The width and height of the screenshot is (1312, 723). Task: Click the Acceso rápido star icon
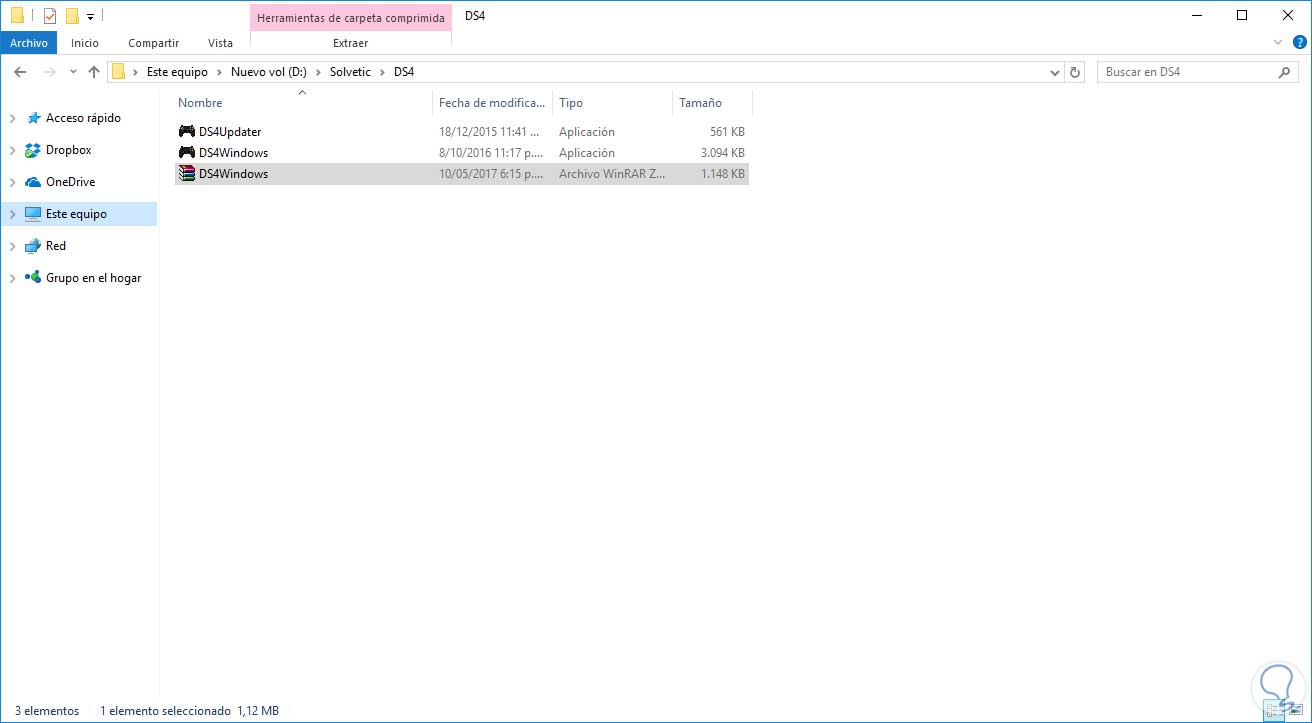click(x=33, y=118)
